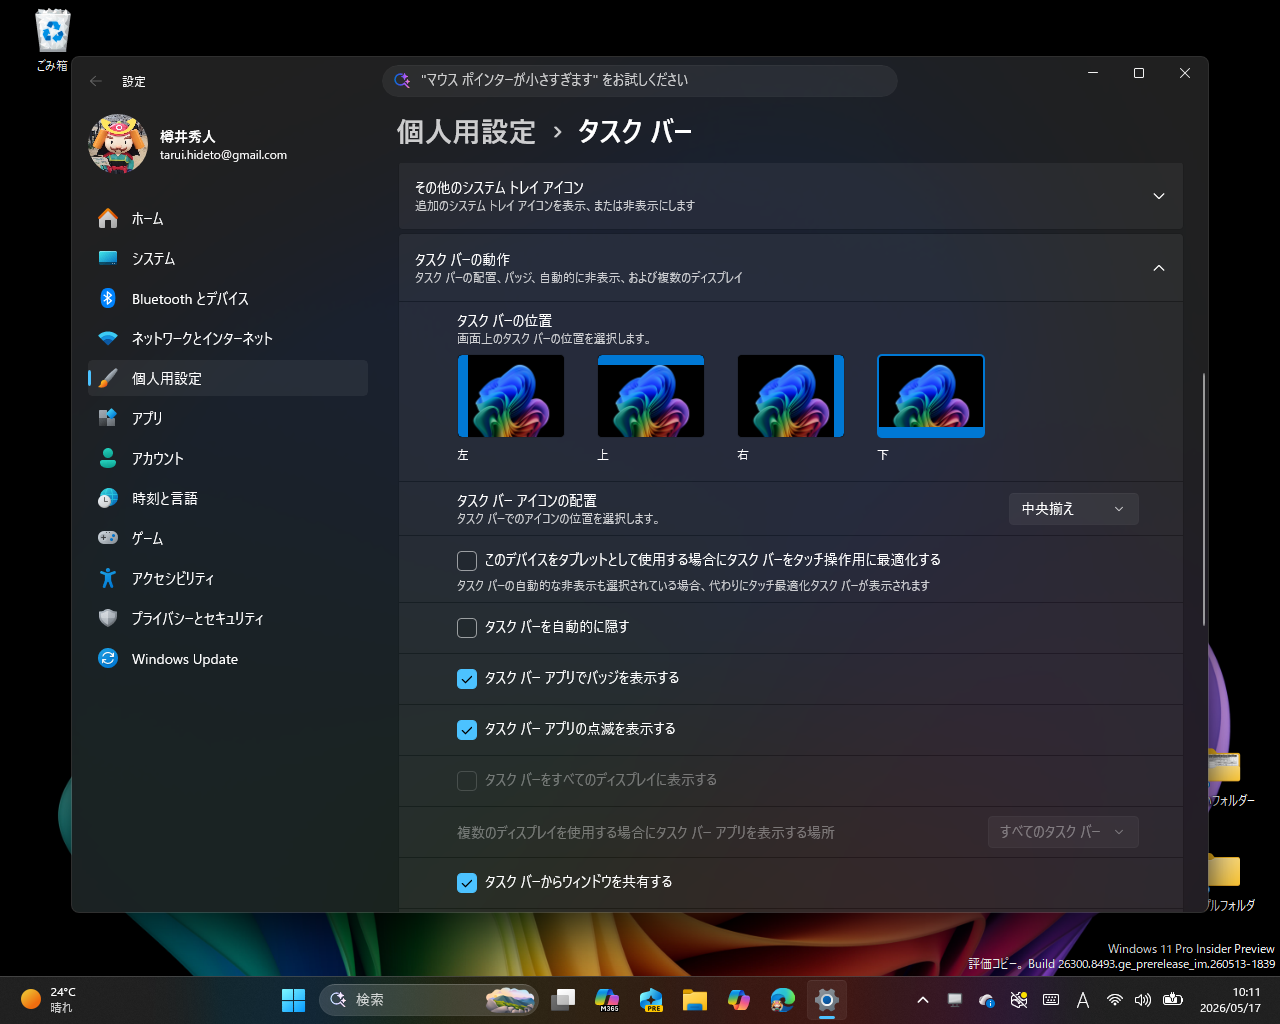This screenshot has height=1024, width=1280.
Task: Click the volume speaker tray icon
Action: click(1143, 999)
